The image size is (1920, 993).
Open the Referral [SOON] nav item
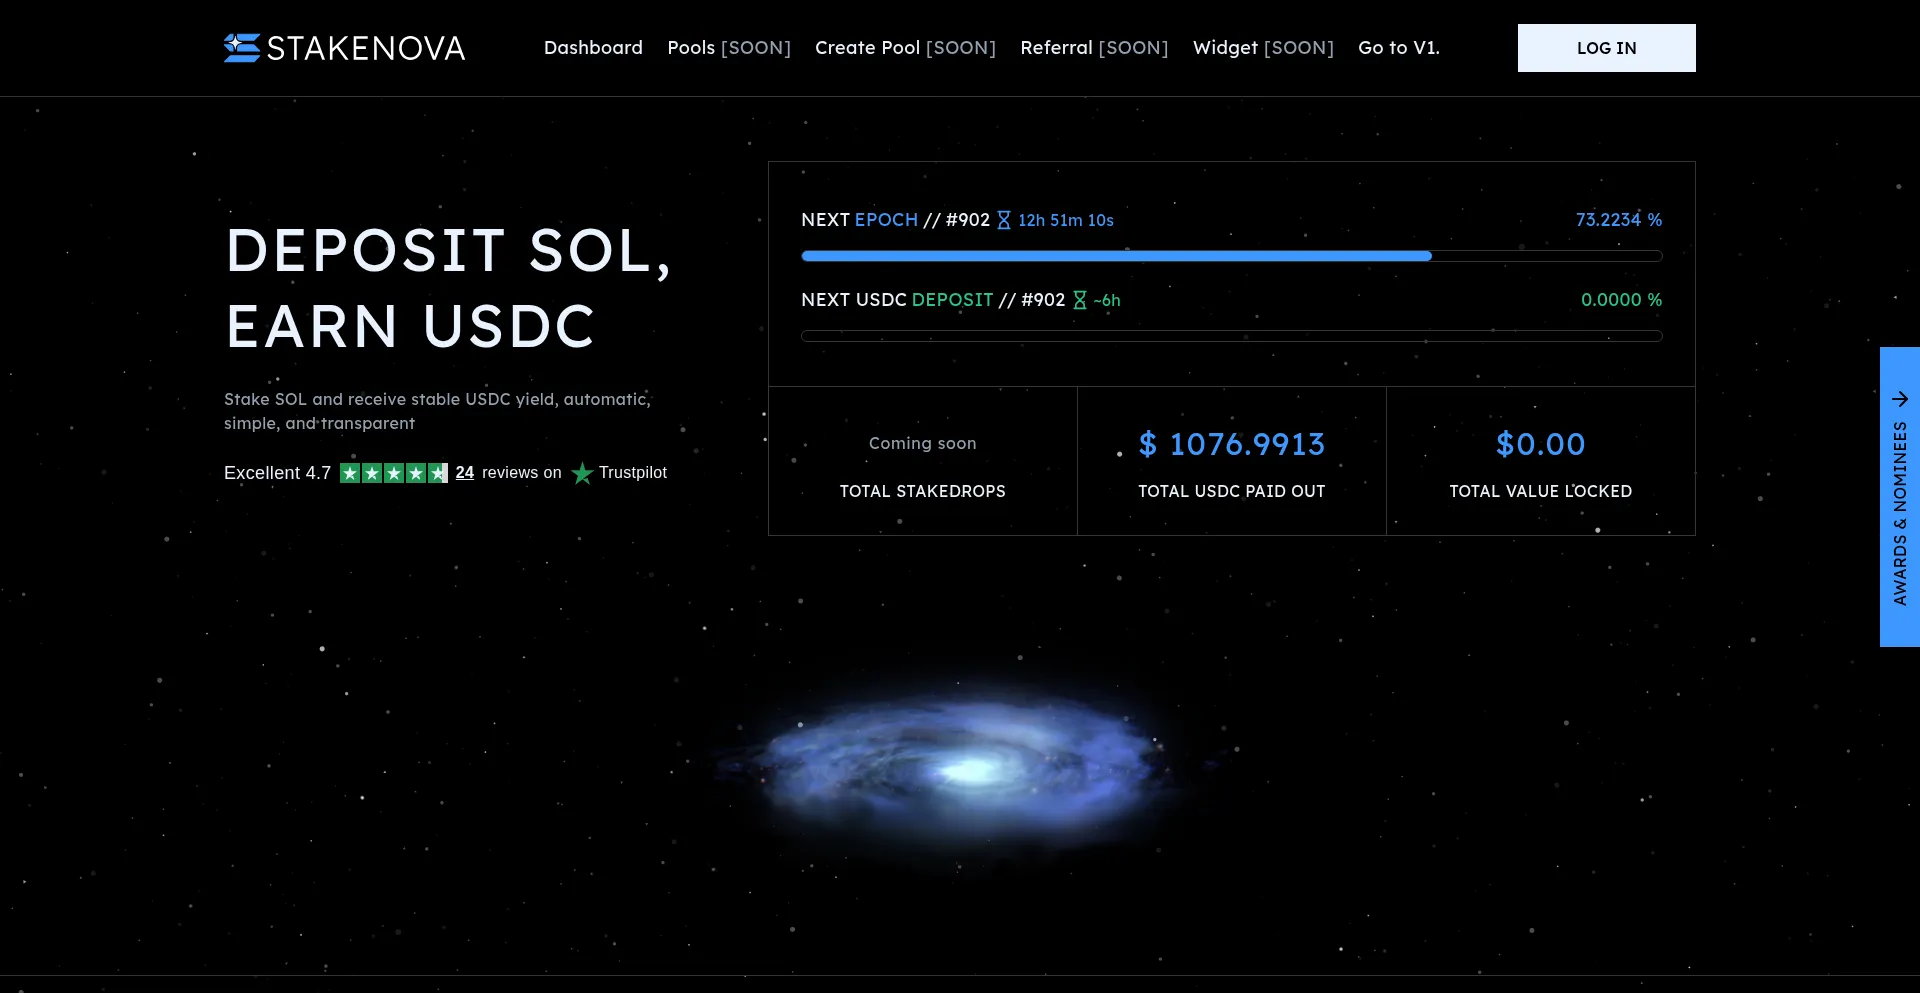(x=1094, y=48)
